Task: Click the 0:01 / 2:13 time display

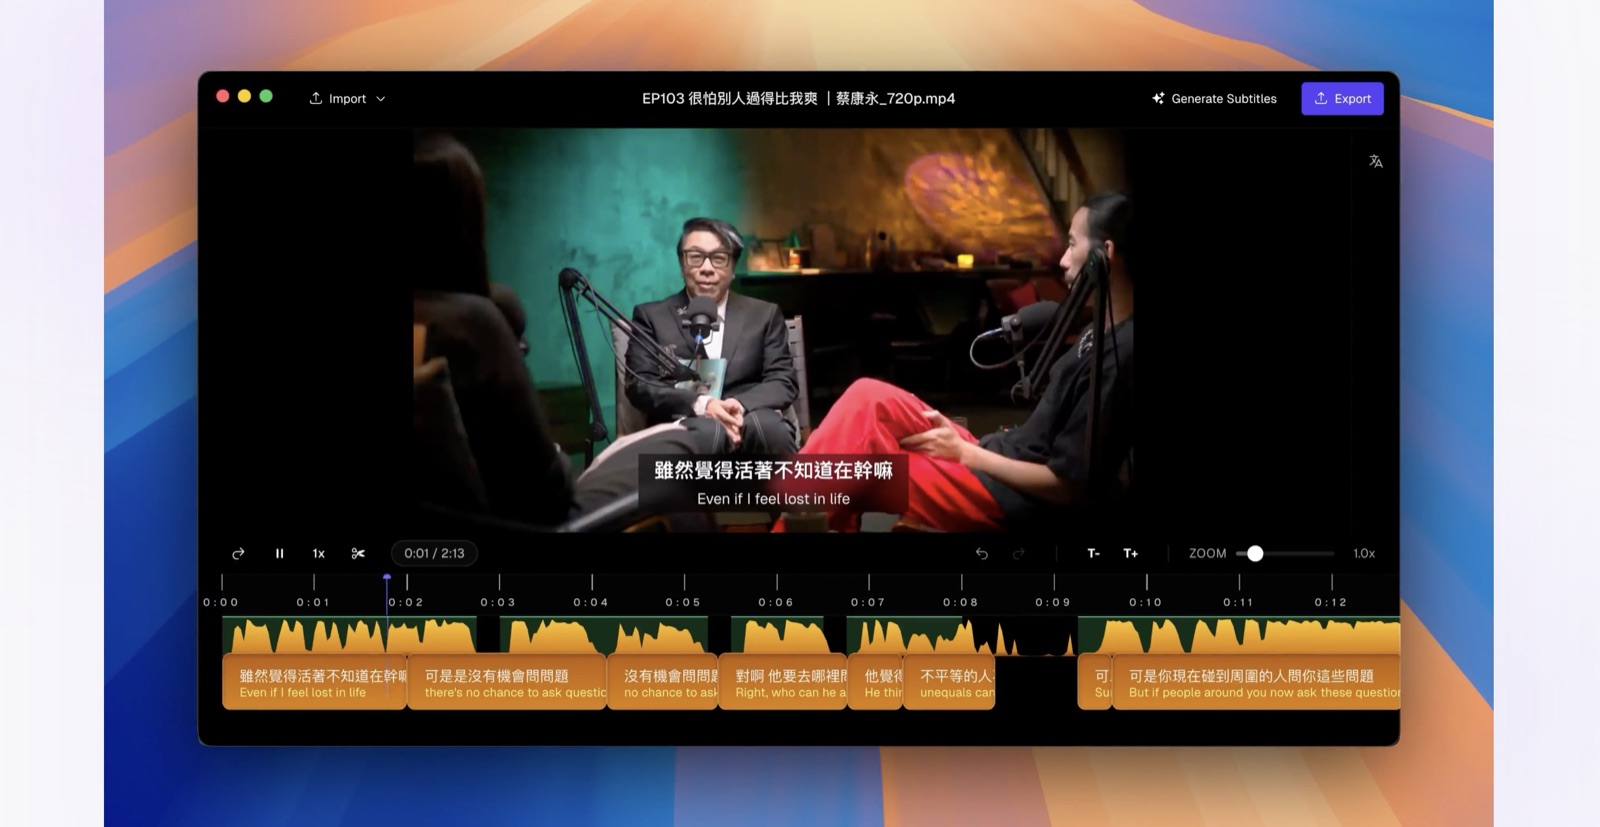Action: point(434,553)
